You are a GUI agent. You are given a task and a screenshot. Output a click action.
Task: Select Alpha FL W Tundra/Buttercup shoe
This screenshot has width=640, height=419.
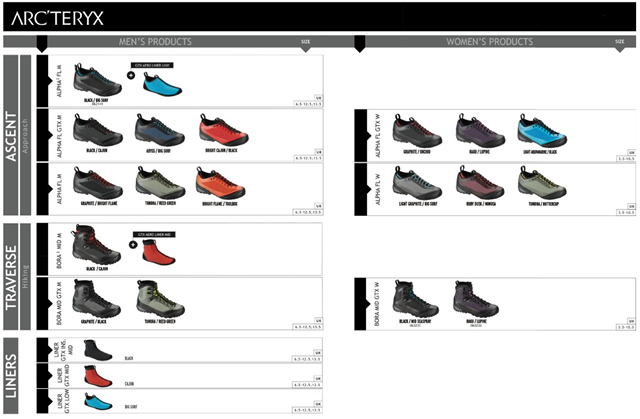click(542, 183)
